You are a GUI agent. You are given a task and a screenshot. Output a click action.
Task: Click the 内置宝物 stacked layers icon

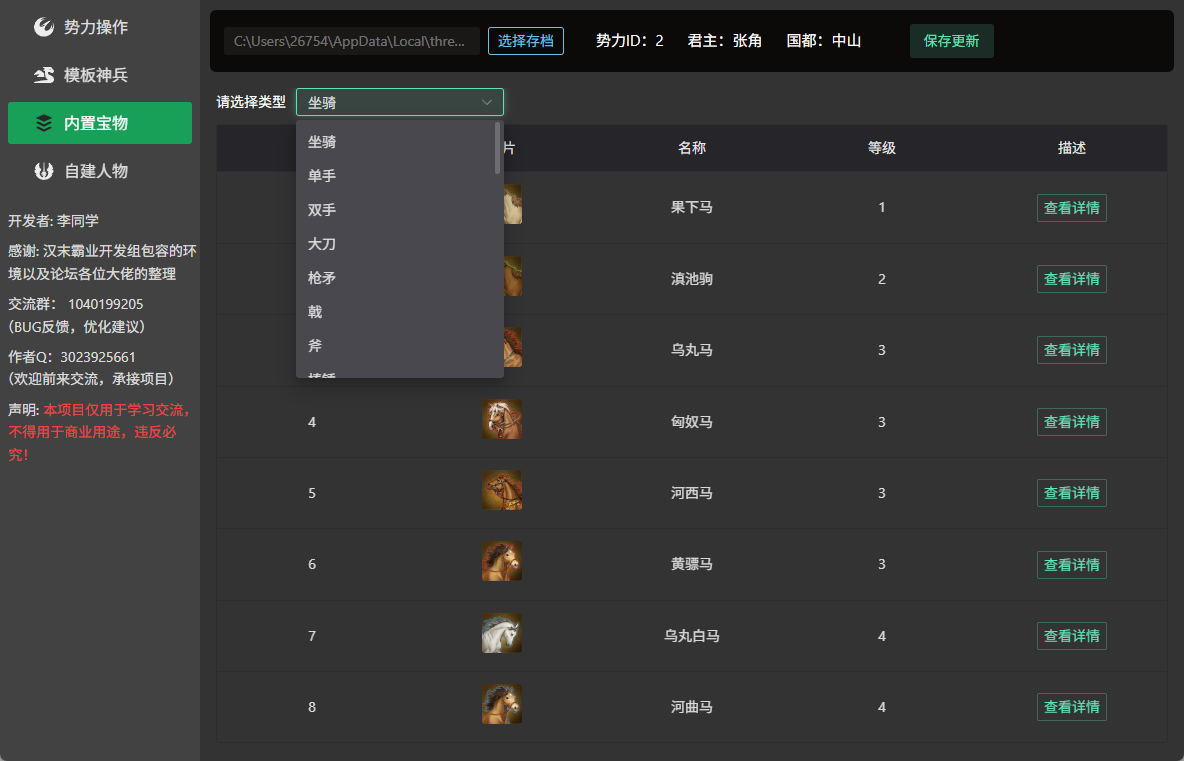click(x=44, y=123)
